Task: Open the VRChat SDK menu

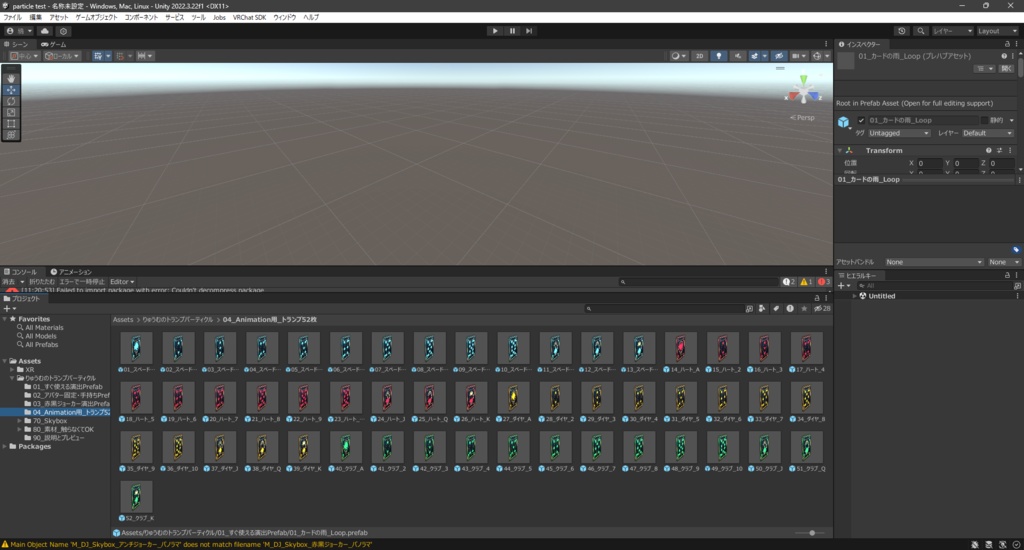Action: click(x=249, y=18)
